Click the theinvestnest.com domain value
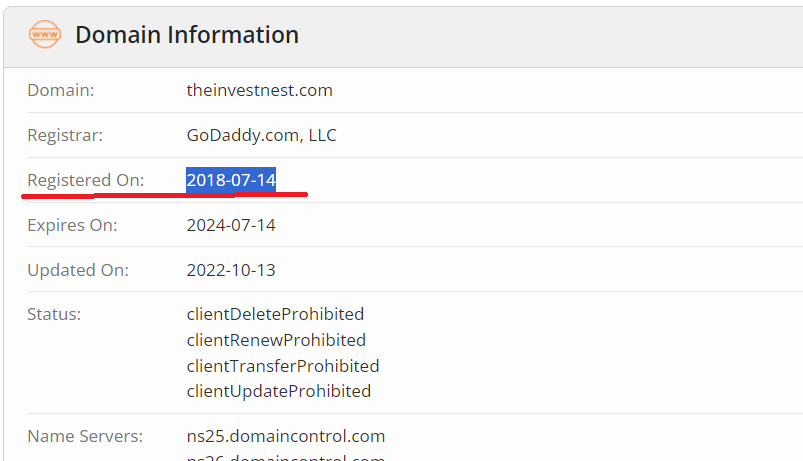This screenshot has width=803, height=461. (x=259, y=90)
